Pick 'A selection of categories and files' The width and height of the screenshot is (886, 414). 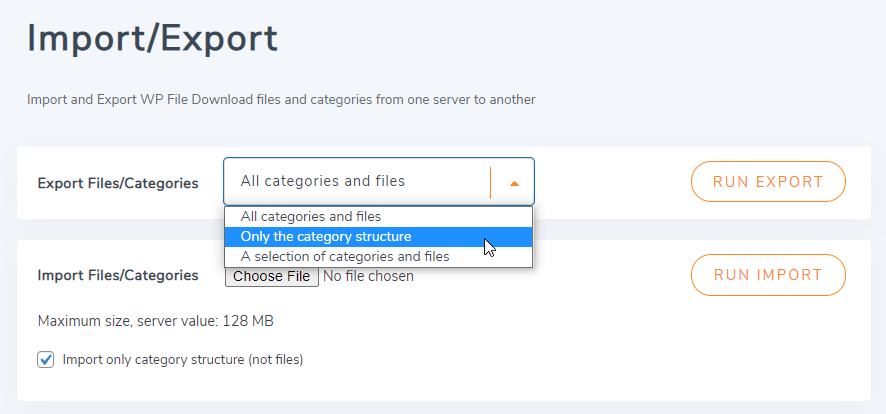(x=344, y=257)
